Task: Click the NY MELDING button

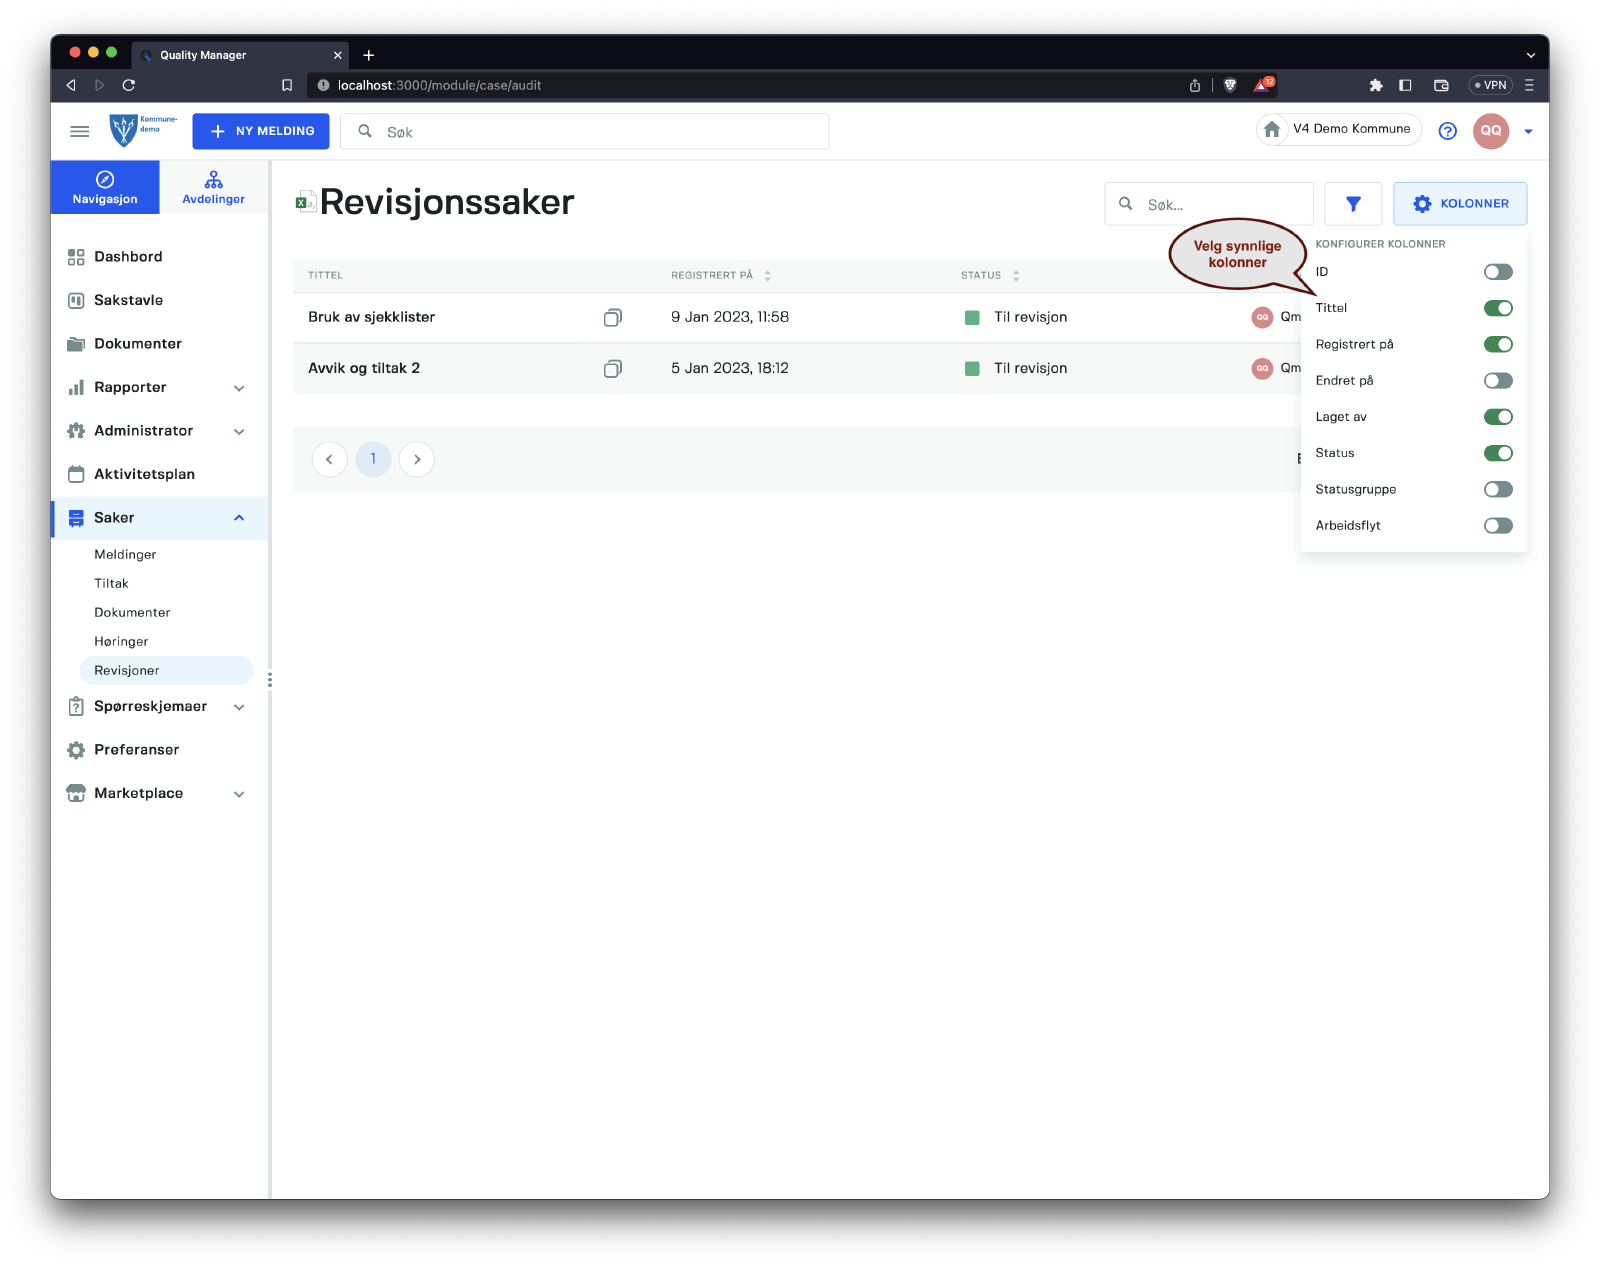Action: [x=261, y=131]
